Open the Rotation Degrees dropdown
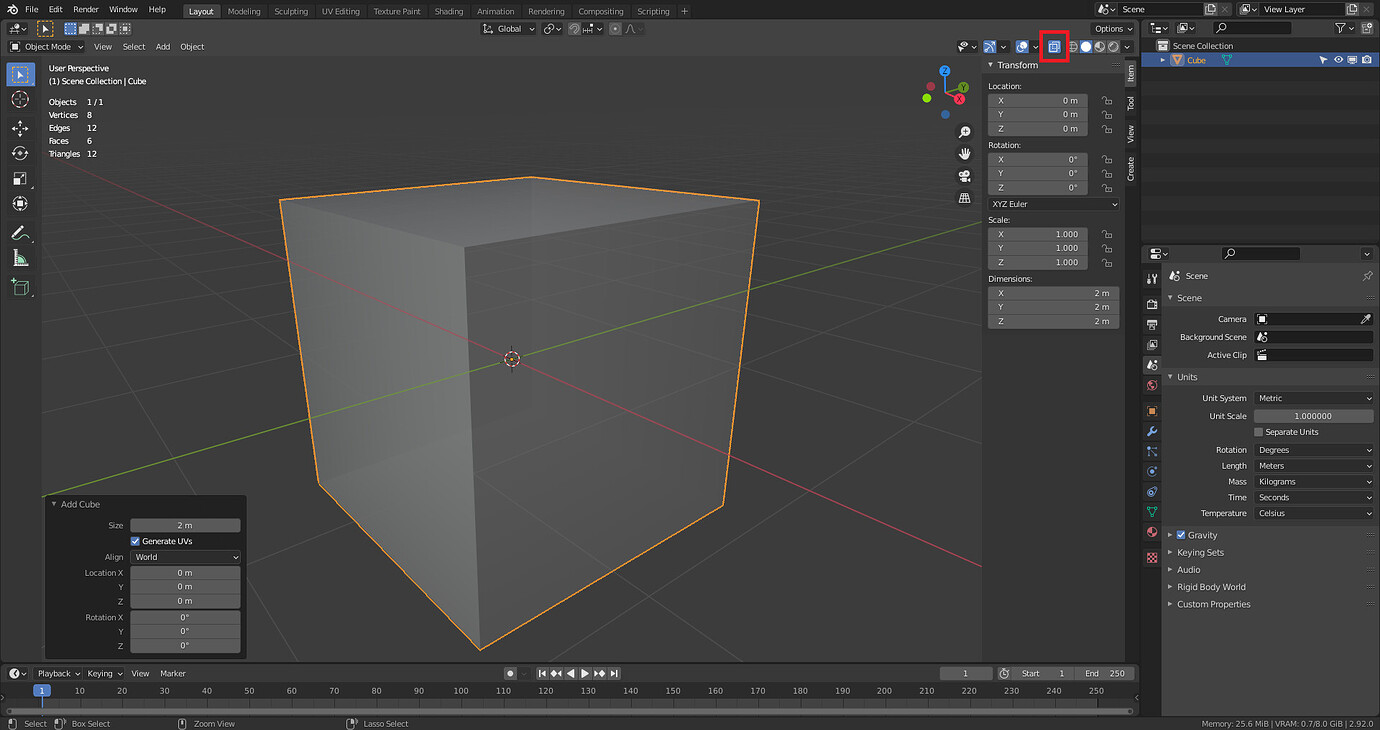The width and height of the screenshot is (1380, 730). click(x=1314, y=450)
